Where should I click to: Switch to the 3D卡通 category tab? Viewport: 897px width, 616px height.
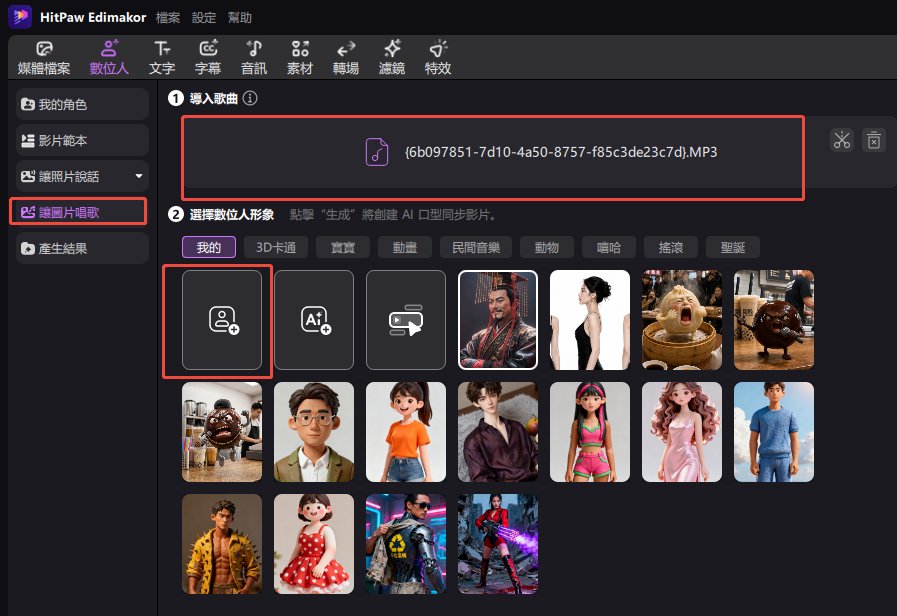pos(276,247)
